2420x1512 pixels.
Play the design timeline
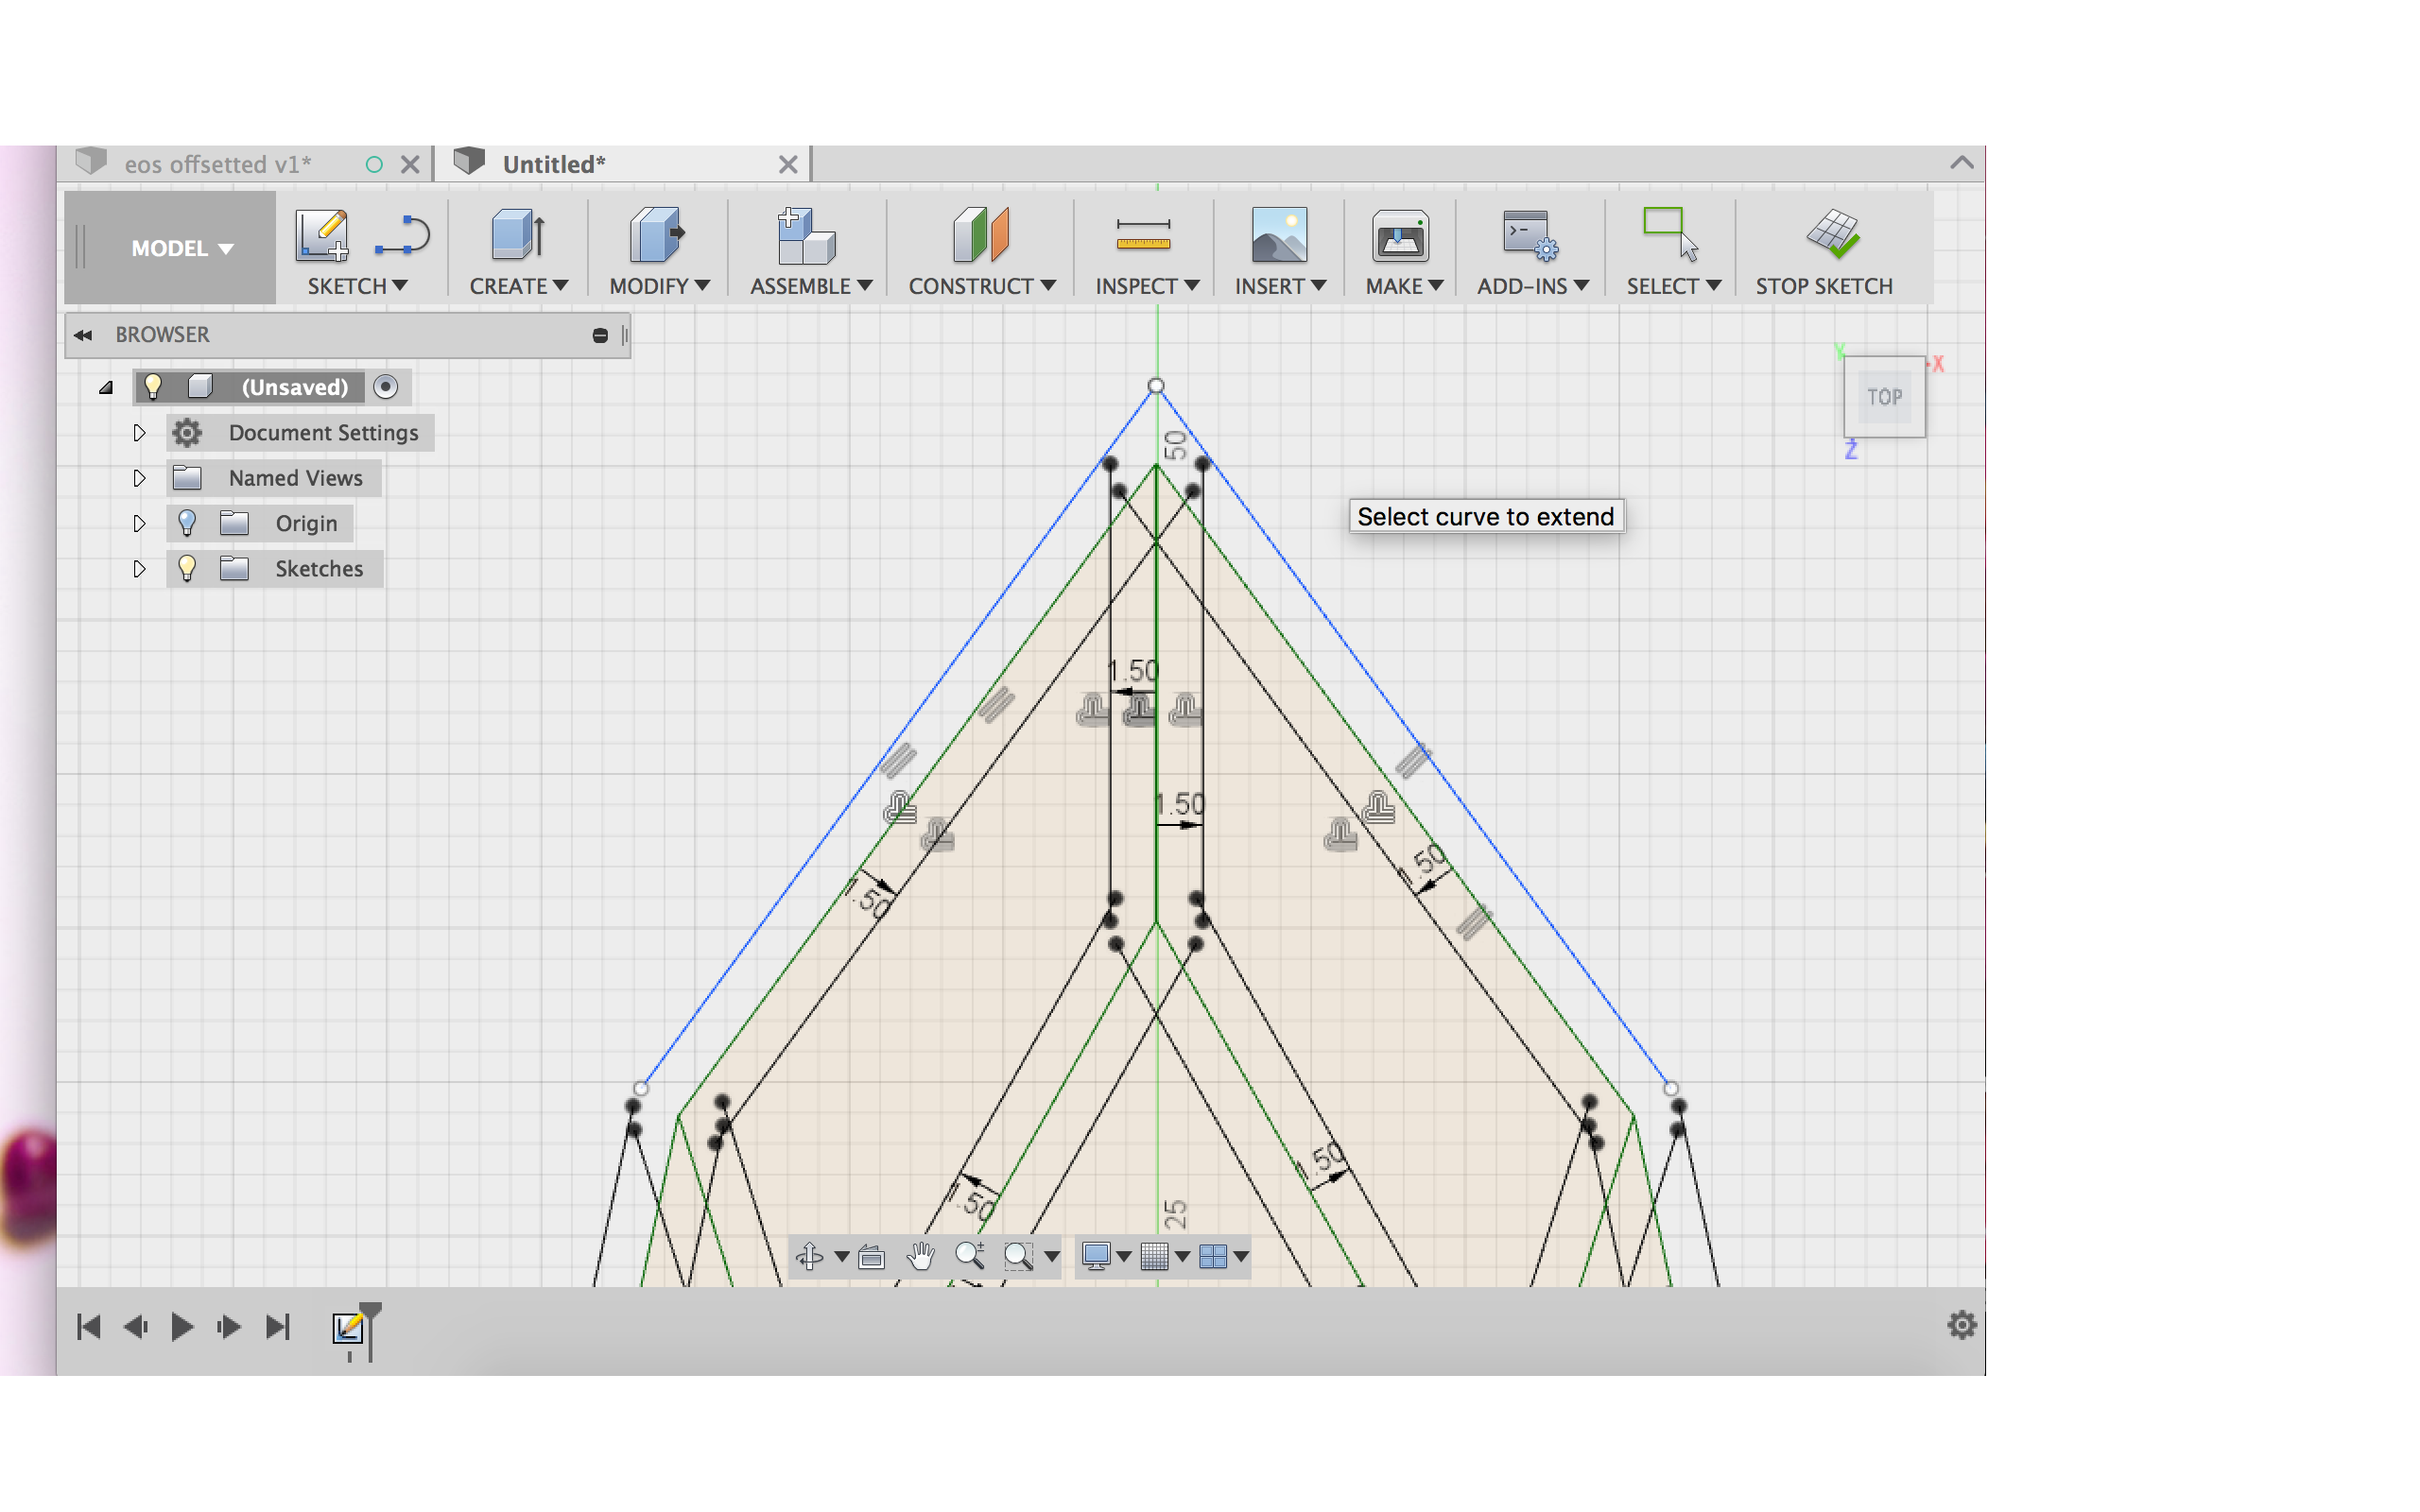click(x=182, y=1327)
